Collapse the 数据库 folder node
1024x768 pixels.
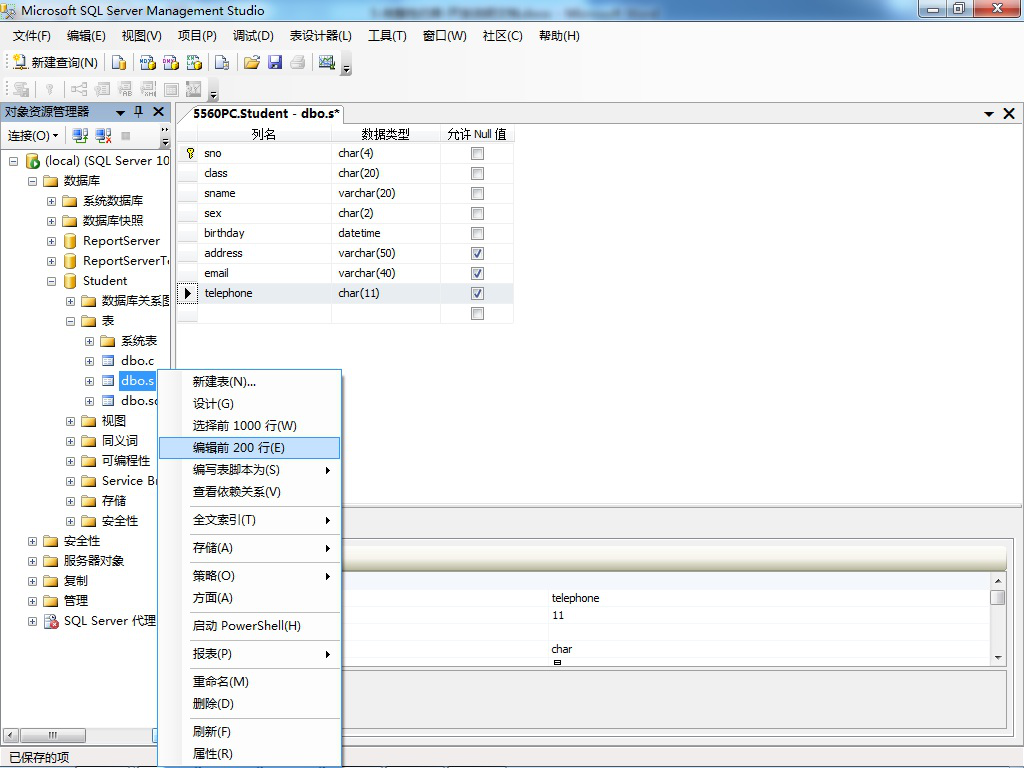coord(32,181)
